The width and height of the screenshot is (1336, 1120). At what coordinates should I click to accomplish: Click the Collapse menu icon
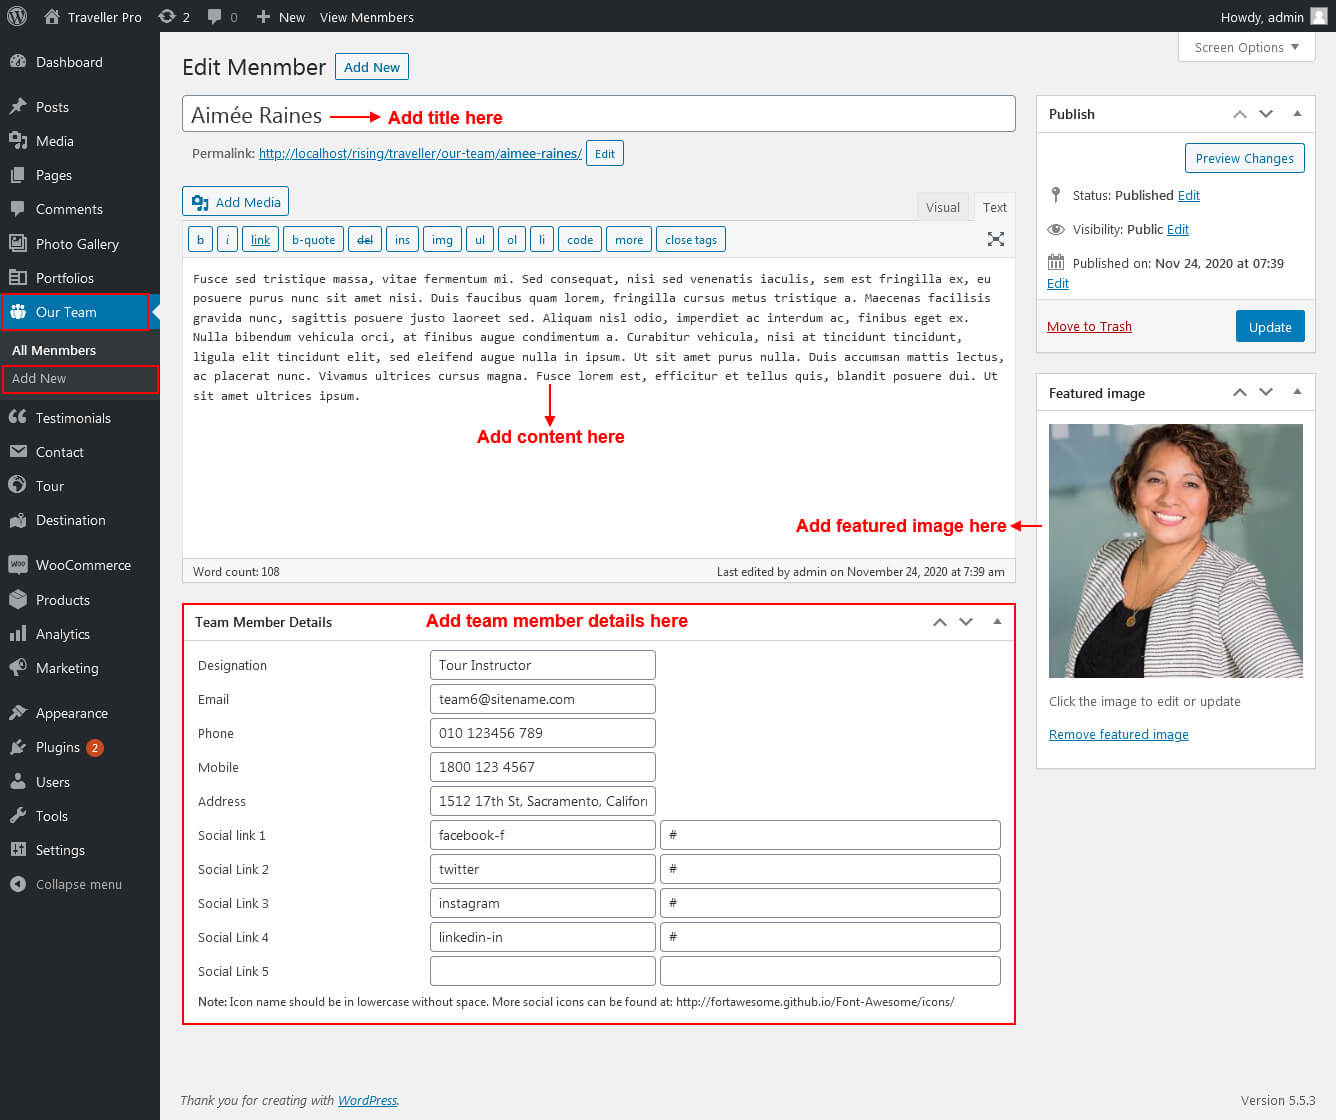pos(17,884)
